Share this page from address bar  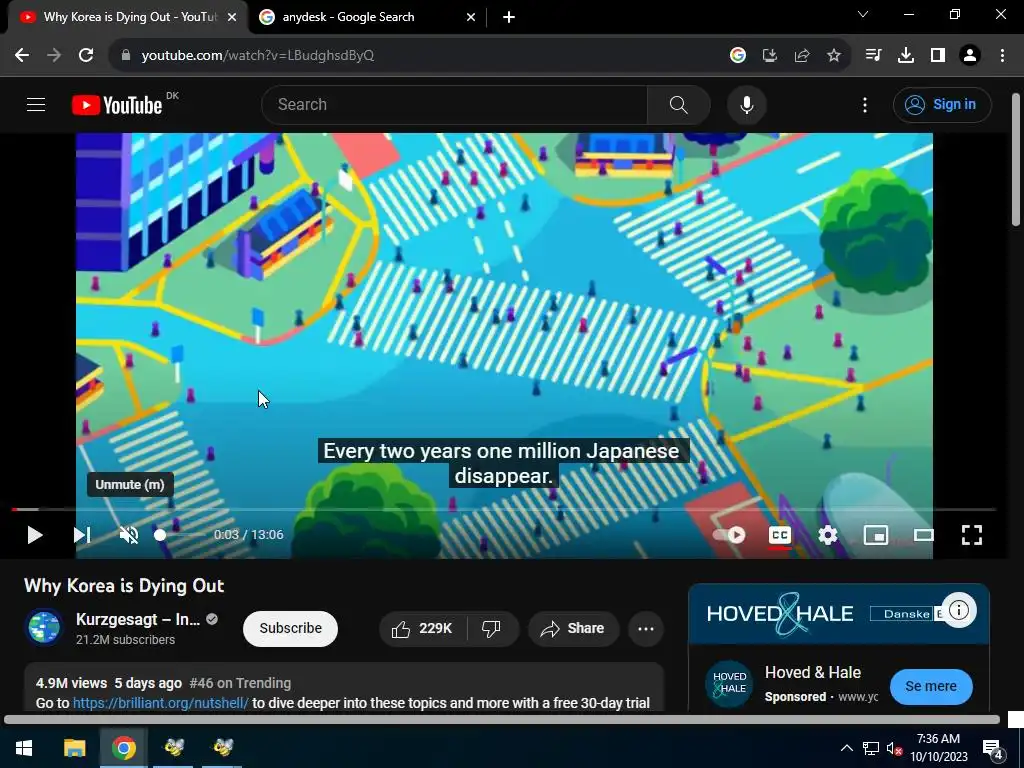(802, 56)
